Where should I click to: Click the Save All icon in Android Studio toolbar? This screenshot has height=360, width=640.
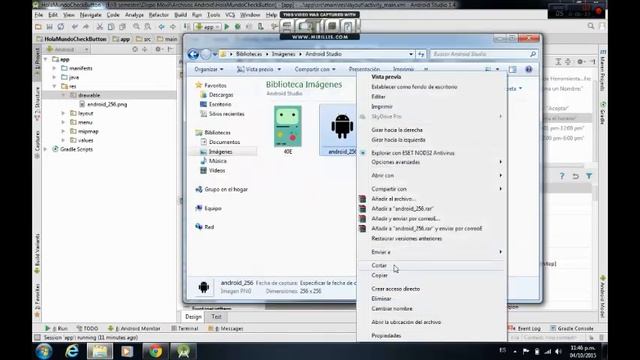(x=49, y=27)
